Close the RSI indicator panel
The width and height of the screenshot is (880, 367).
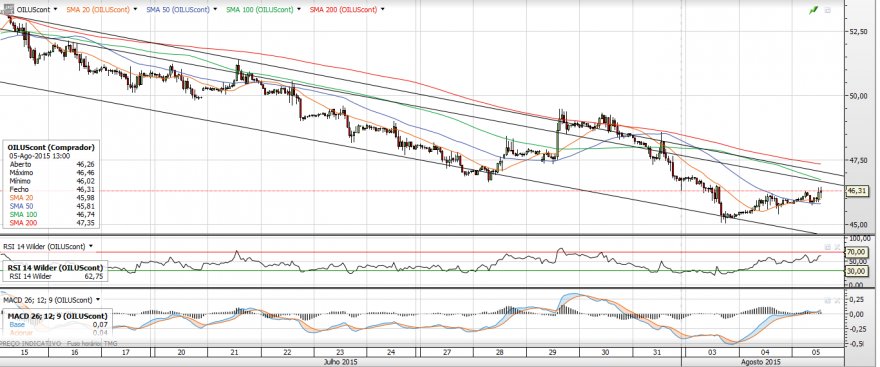pos(836,246)
